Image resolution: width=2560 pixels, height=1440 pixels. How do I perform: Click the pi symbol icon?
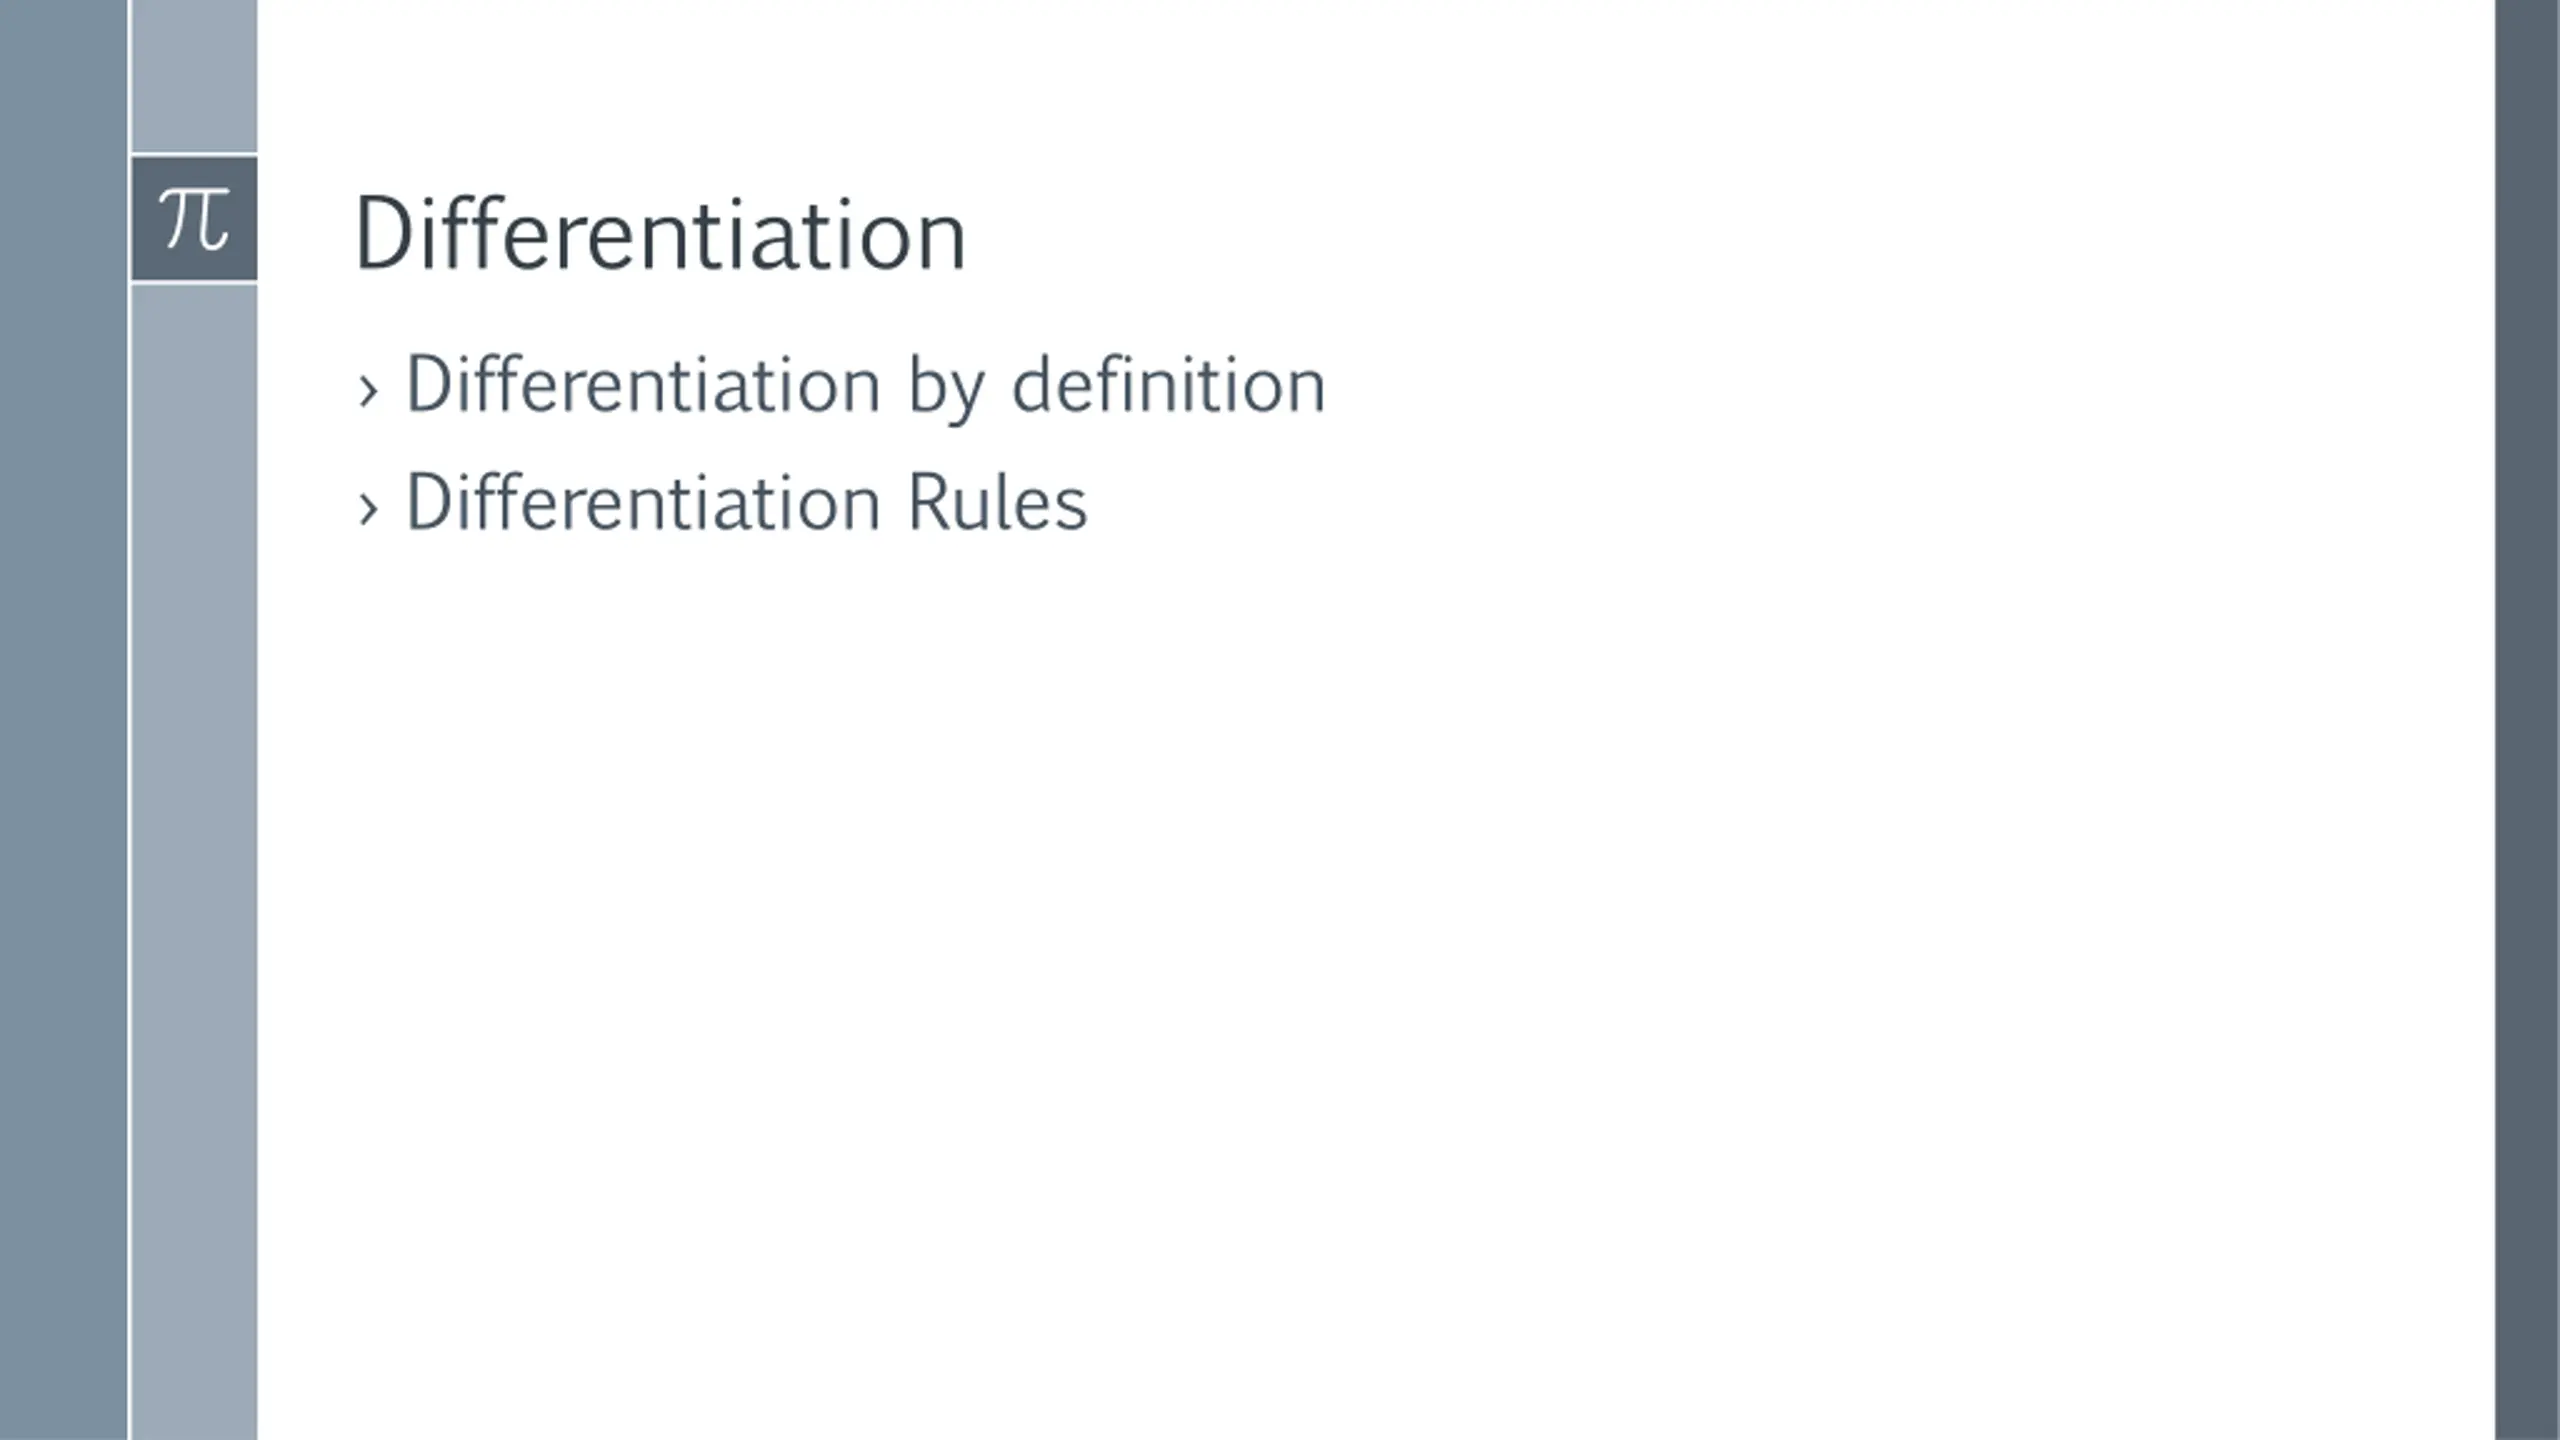pyautogui.click(x=194, y=218)
